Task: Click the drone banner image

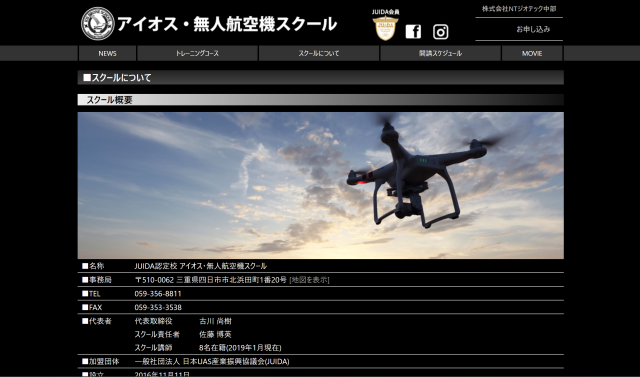Action: [x=320, y=185]
